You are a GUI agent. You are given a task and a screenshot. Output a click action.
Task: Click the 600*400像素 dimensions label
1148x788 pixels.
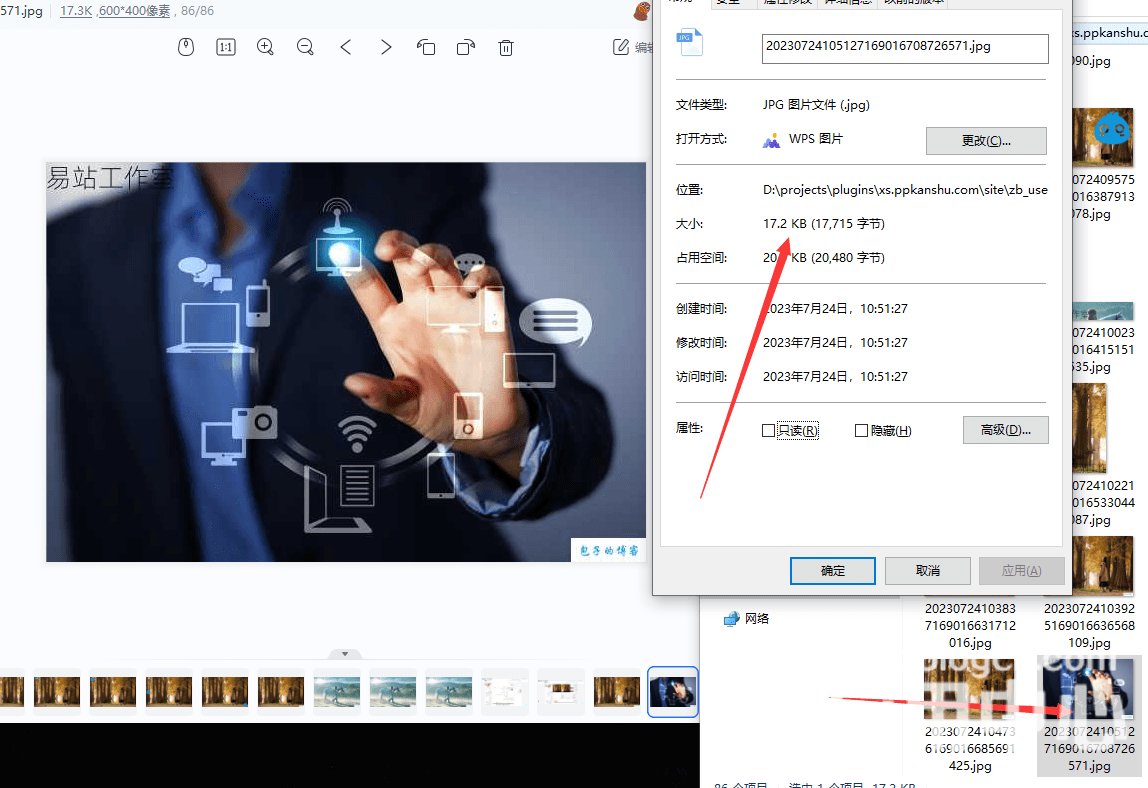pos(134,11)
